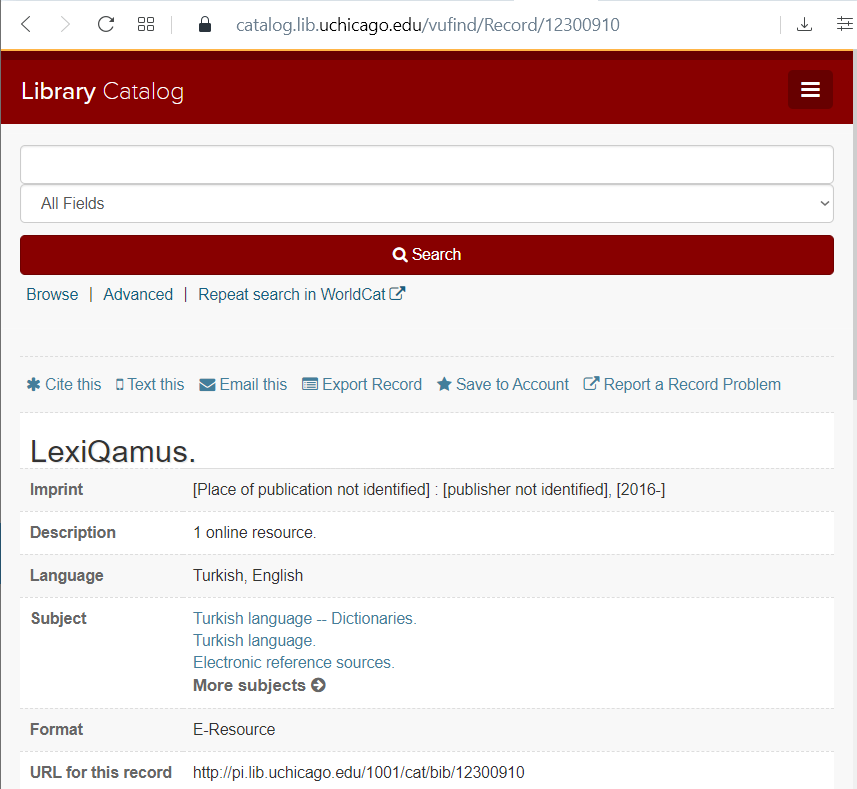The image size is (857, 789).
Task: Click the page vertical scrollbar
Action: (854, 224)
